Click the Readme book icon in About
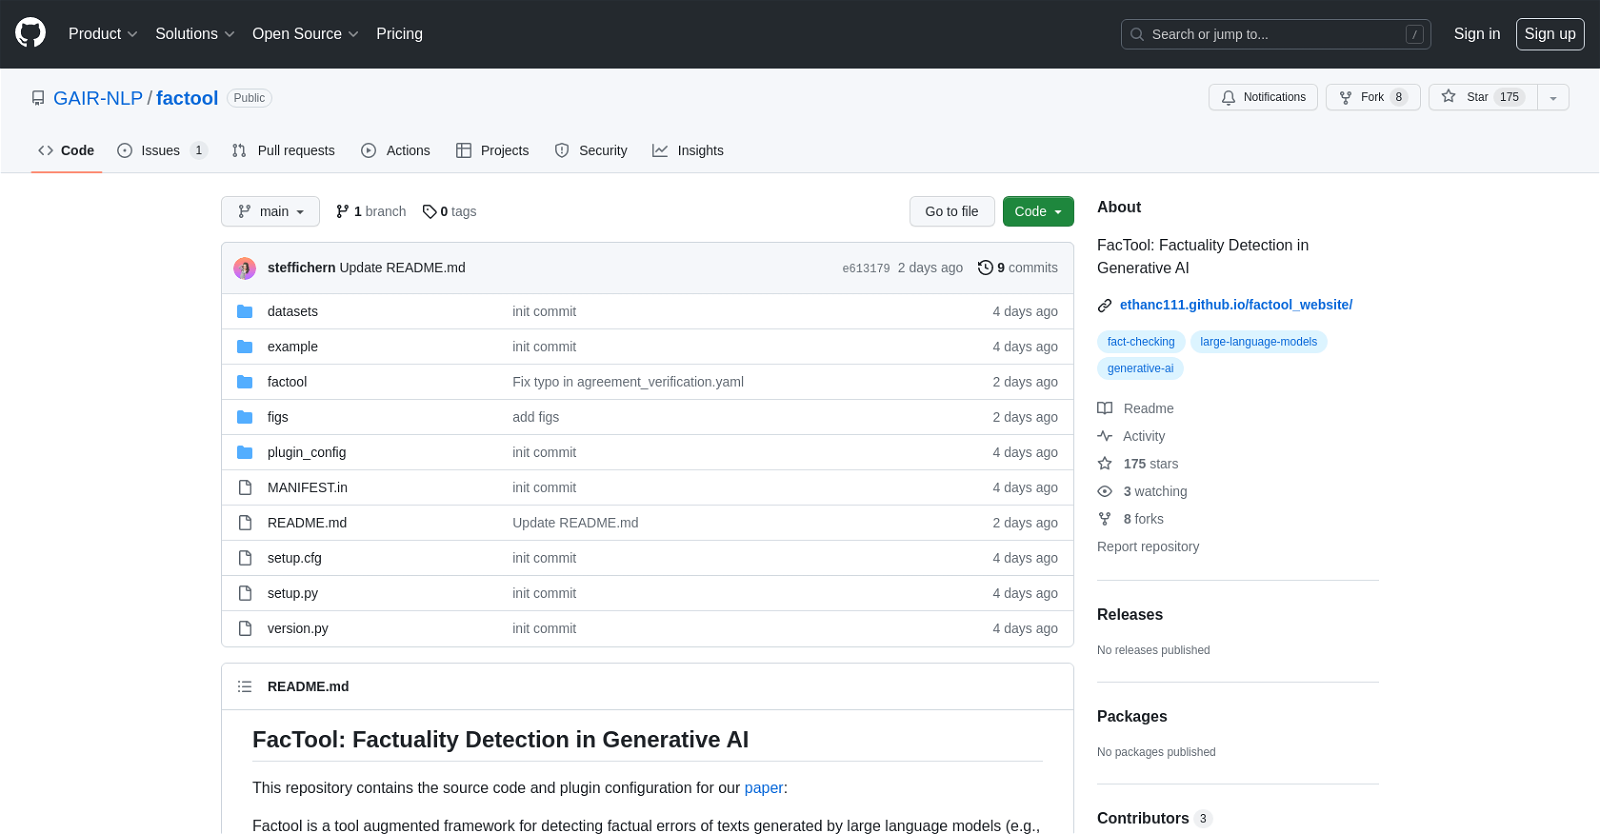The height and width of the screenshot is (834, 1600). (x=1105, y=408)
